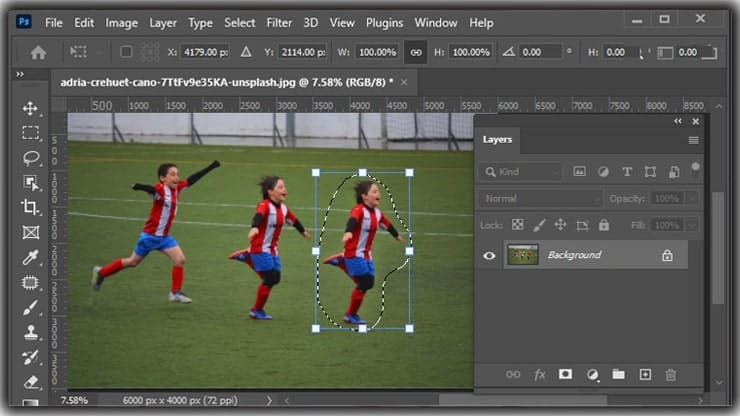
Task: Select the Rectangular Marquee tool
Action: click(x=30, y=133)
